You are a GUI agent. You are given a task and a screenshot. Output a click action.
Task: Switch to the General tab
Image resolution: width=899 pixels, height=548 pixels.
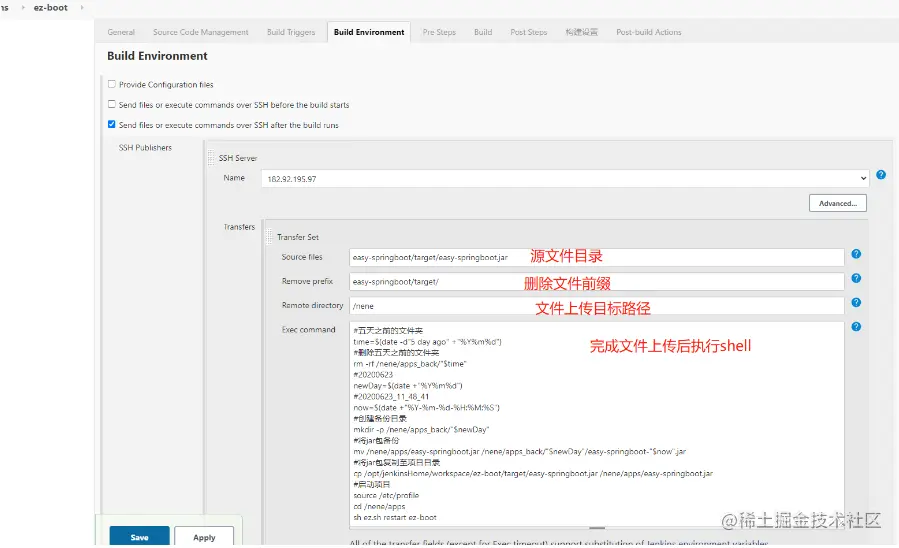point(121,32)
